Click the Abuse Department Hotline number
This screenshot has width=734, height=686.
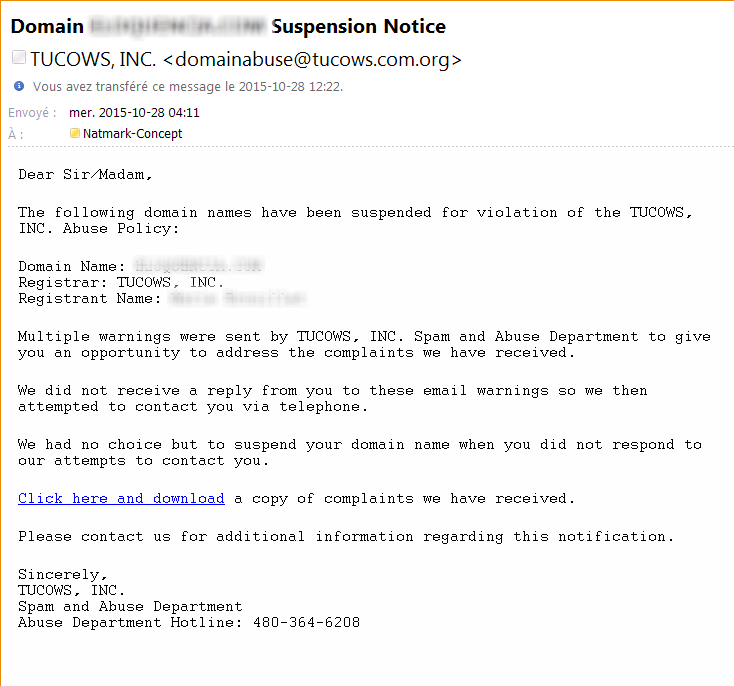(307, 622)
